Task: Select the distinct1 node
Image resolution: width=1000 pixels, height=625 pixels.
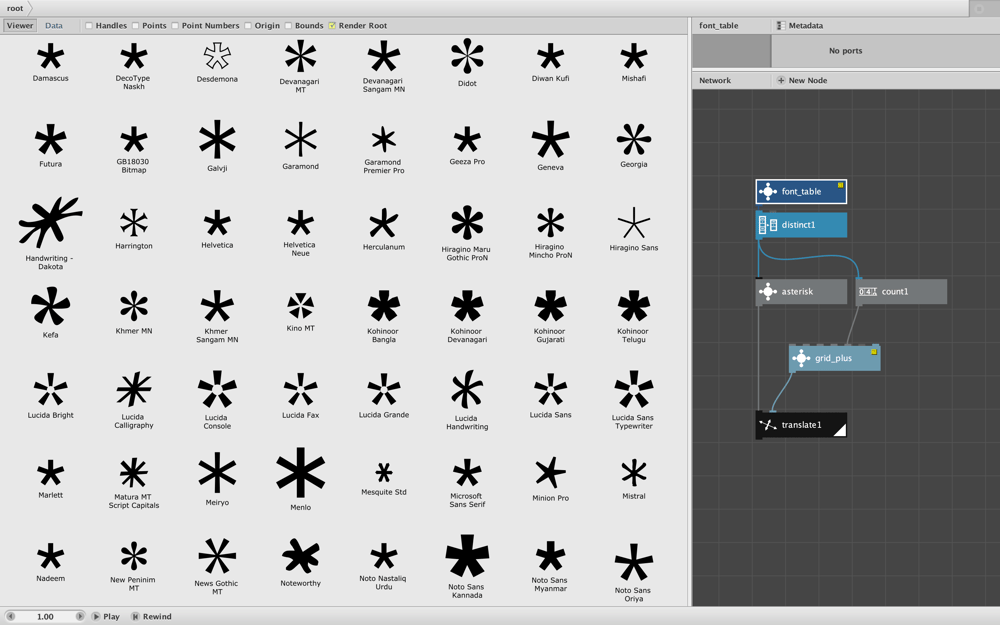Action: [801, 225]
